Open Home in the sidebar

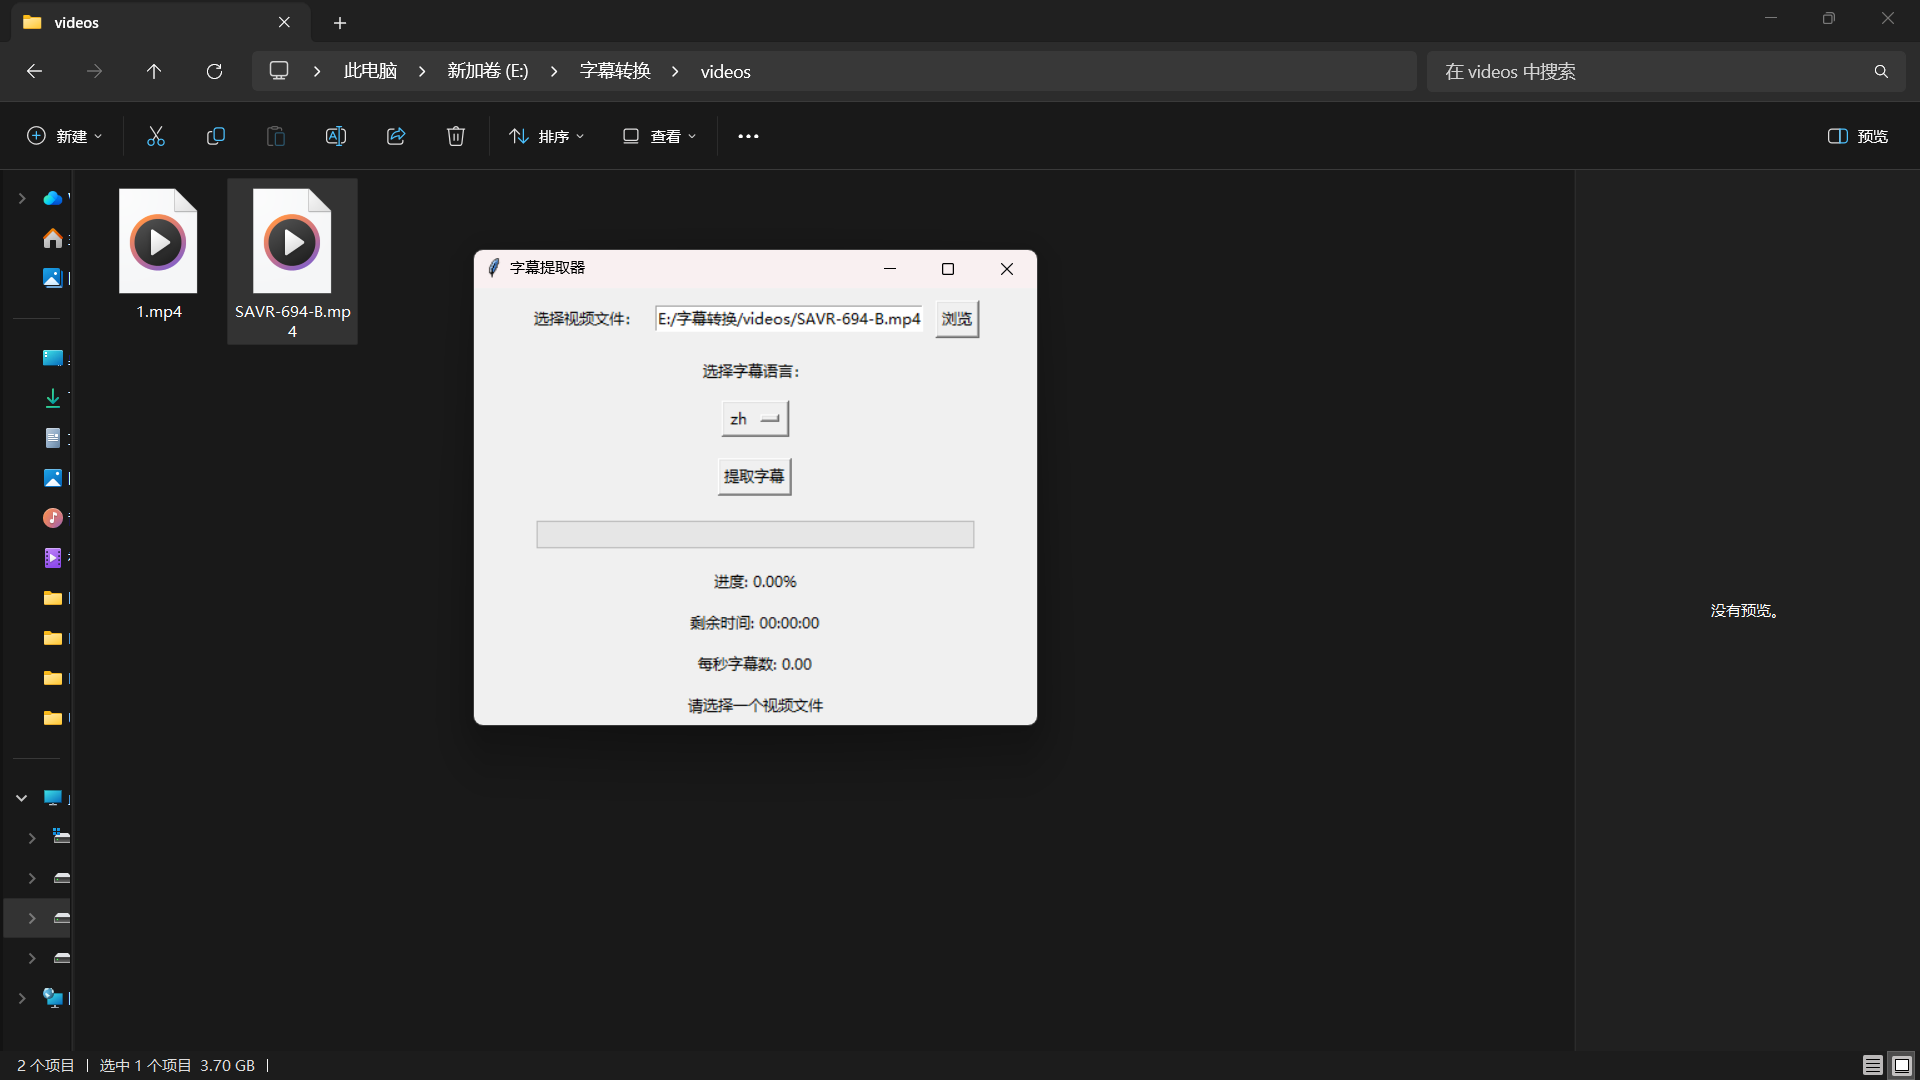pyautogui.click(x=53, y=238)
